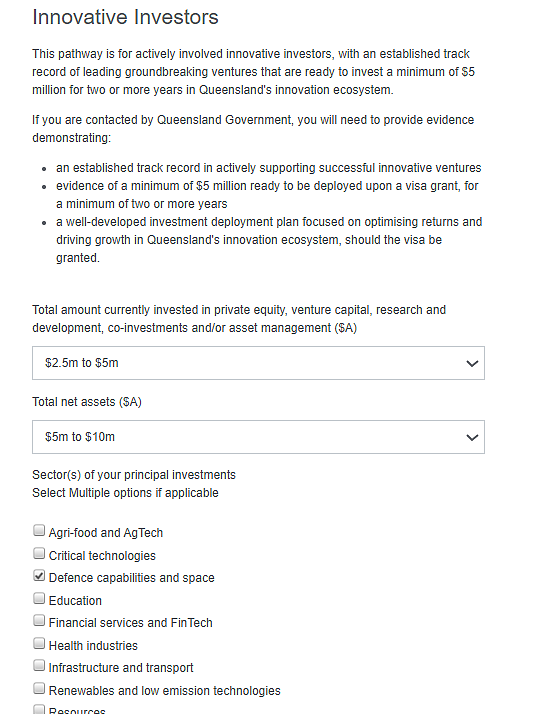Click the Health industries label text
The width and height of the screenshot is (543, 714).
(x=93, y=646)
